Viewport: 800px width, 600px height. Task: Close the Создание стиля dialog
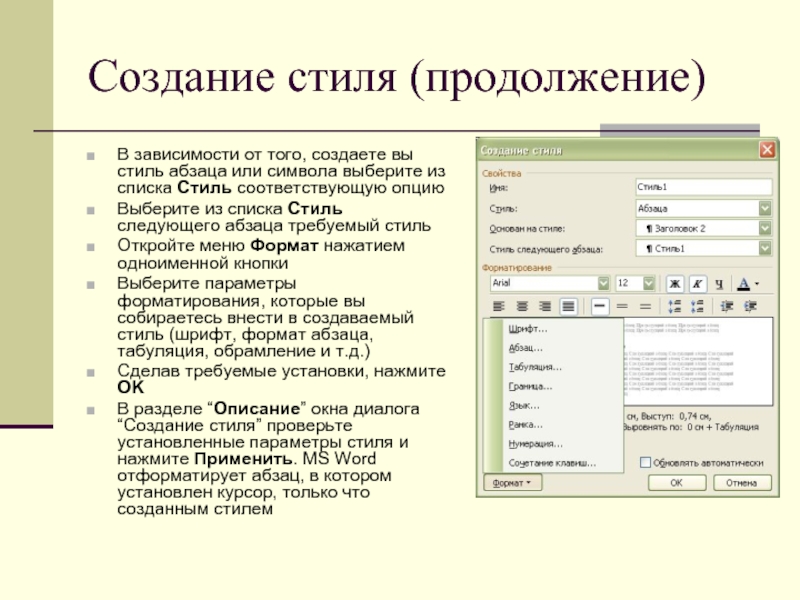pyautogui.click(x=767, y=150)
